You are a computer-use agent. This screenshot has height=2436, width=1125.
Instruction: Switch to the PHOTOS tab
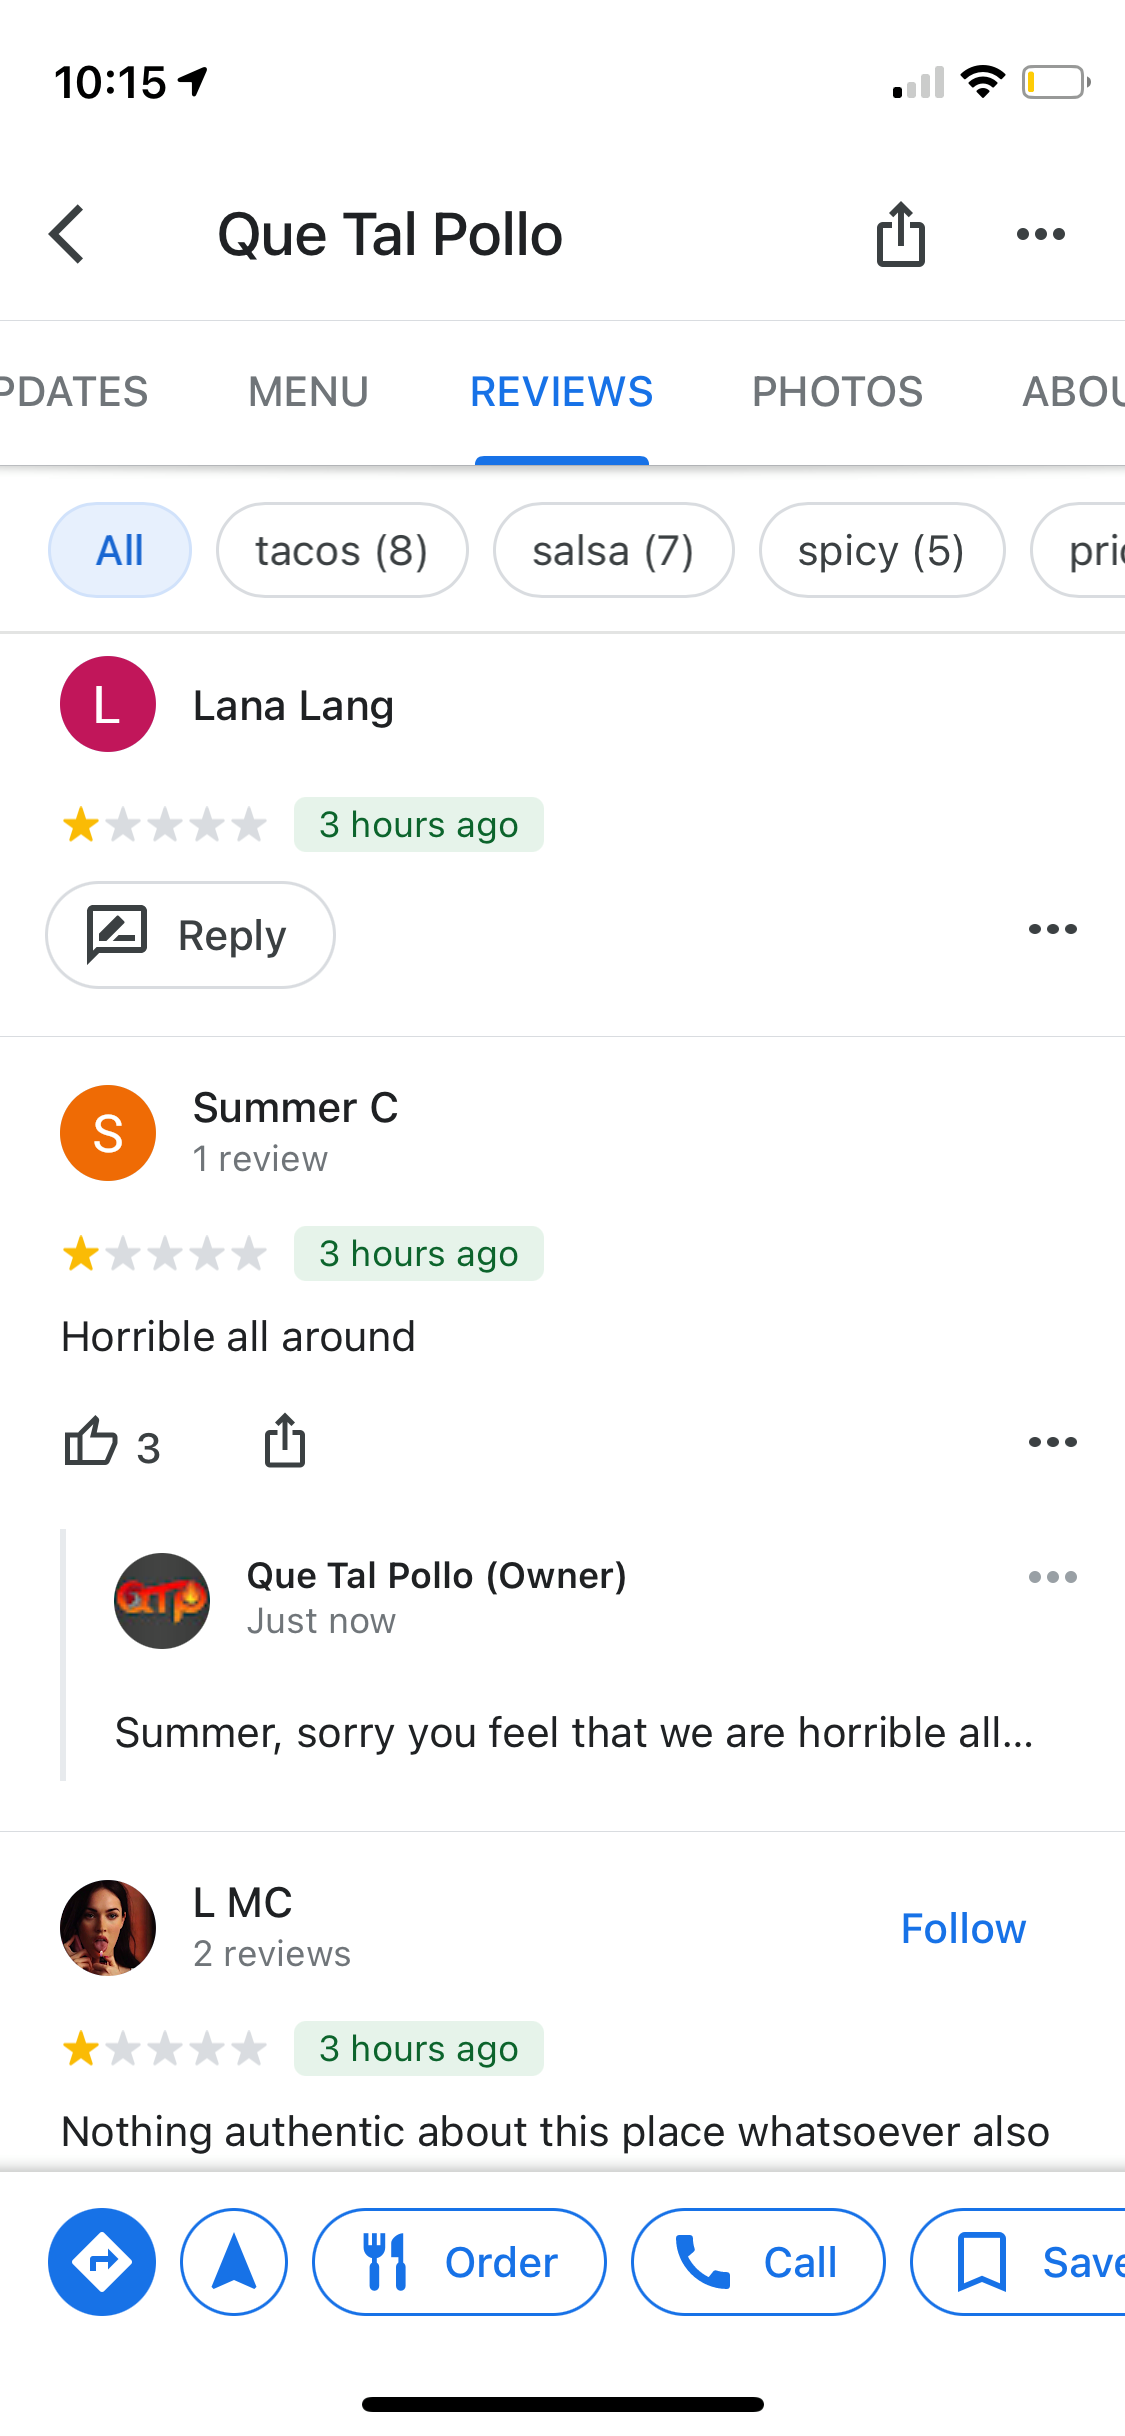click(x=837, y=392)
